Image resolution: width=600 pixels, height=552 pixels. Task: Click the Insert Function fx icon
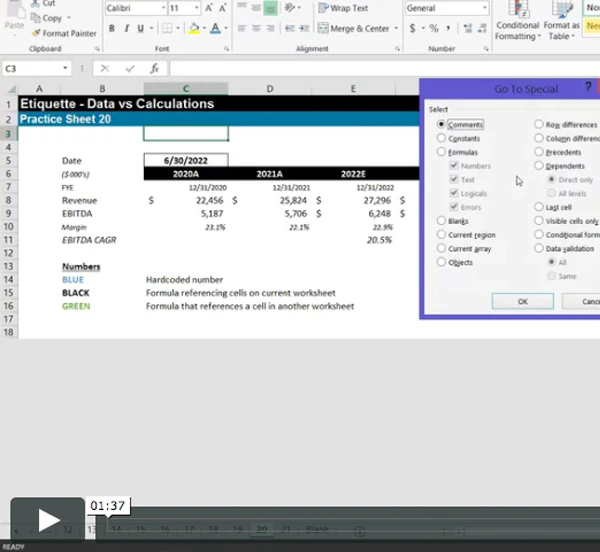[x=154, y=68]
